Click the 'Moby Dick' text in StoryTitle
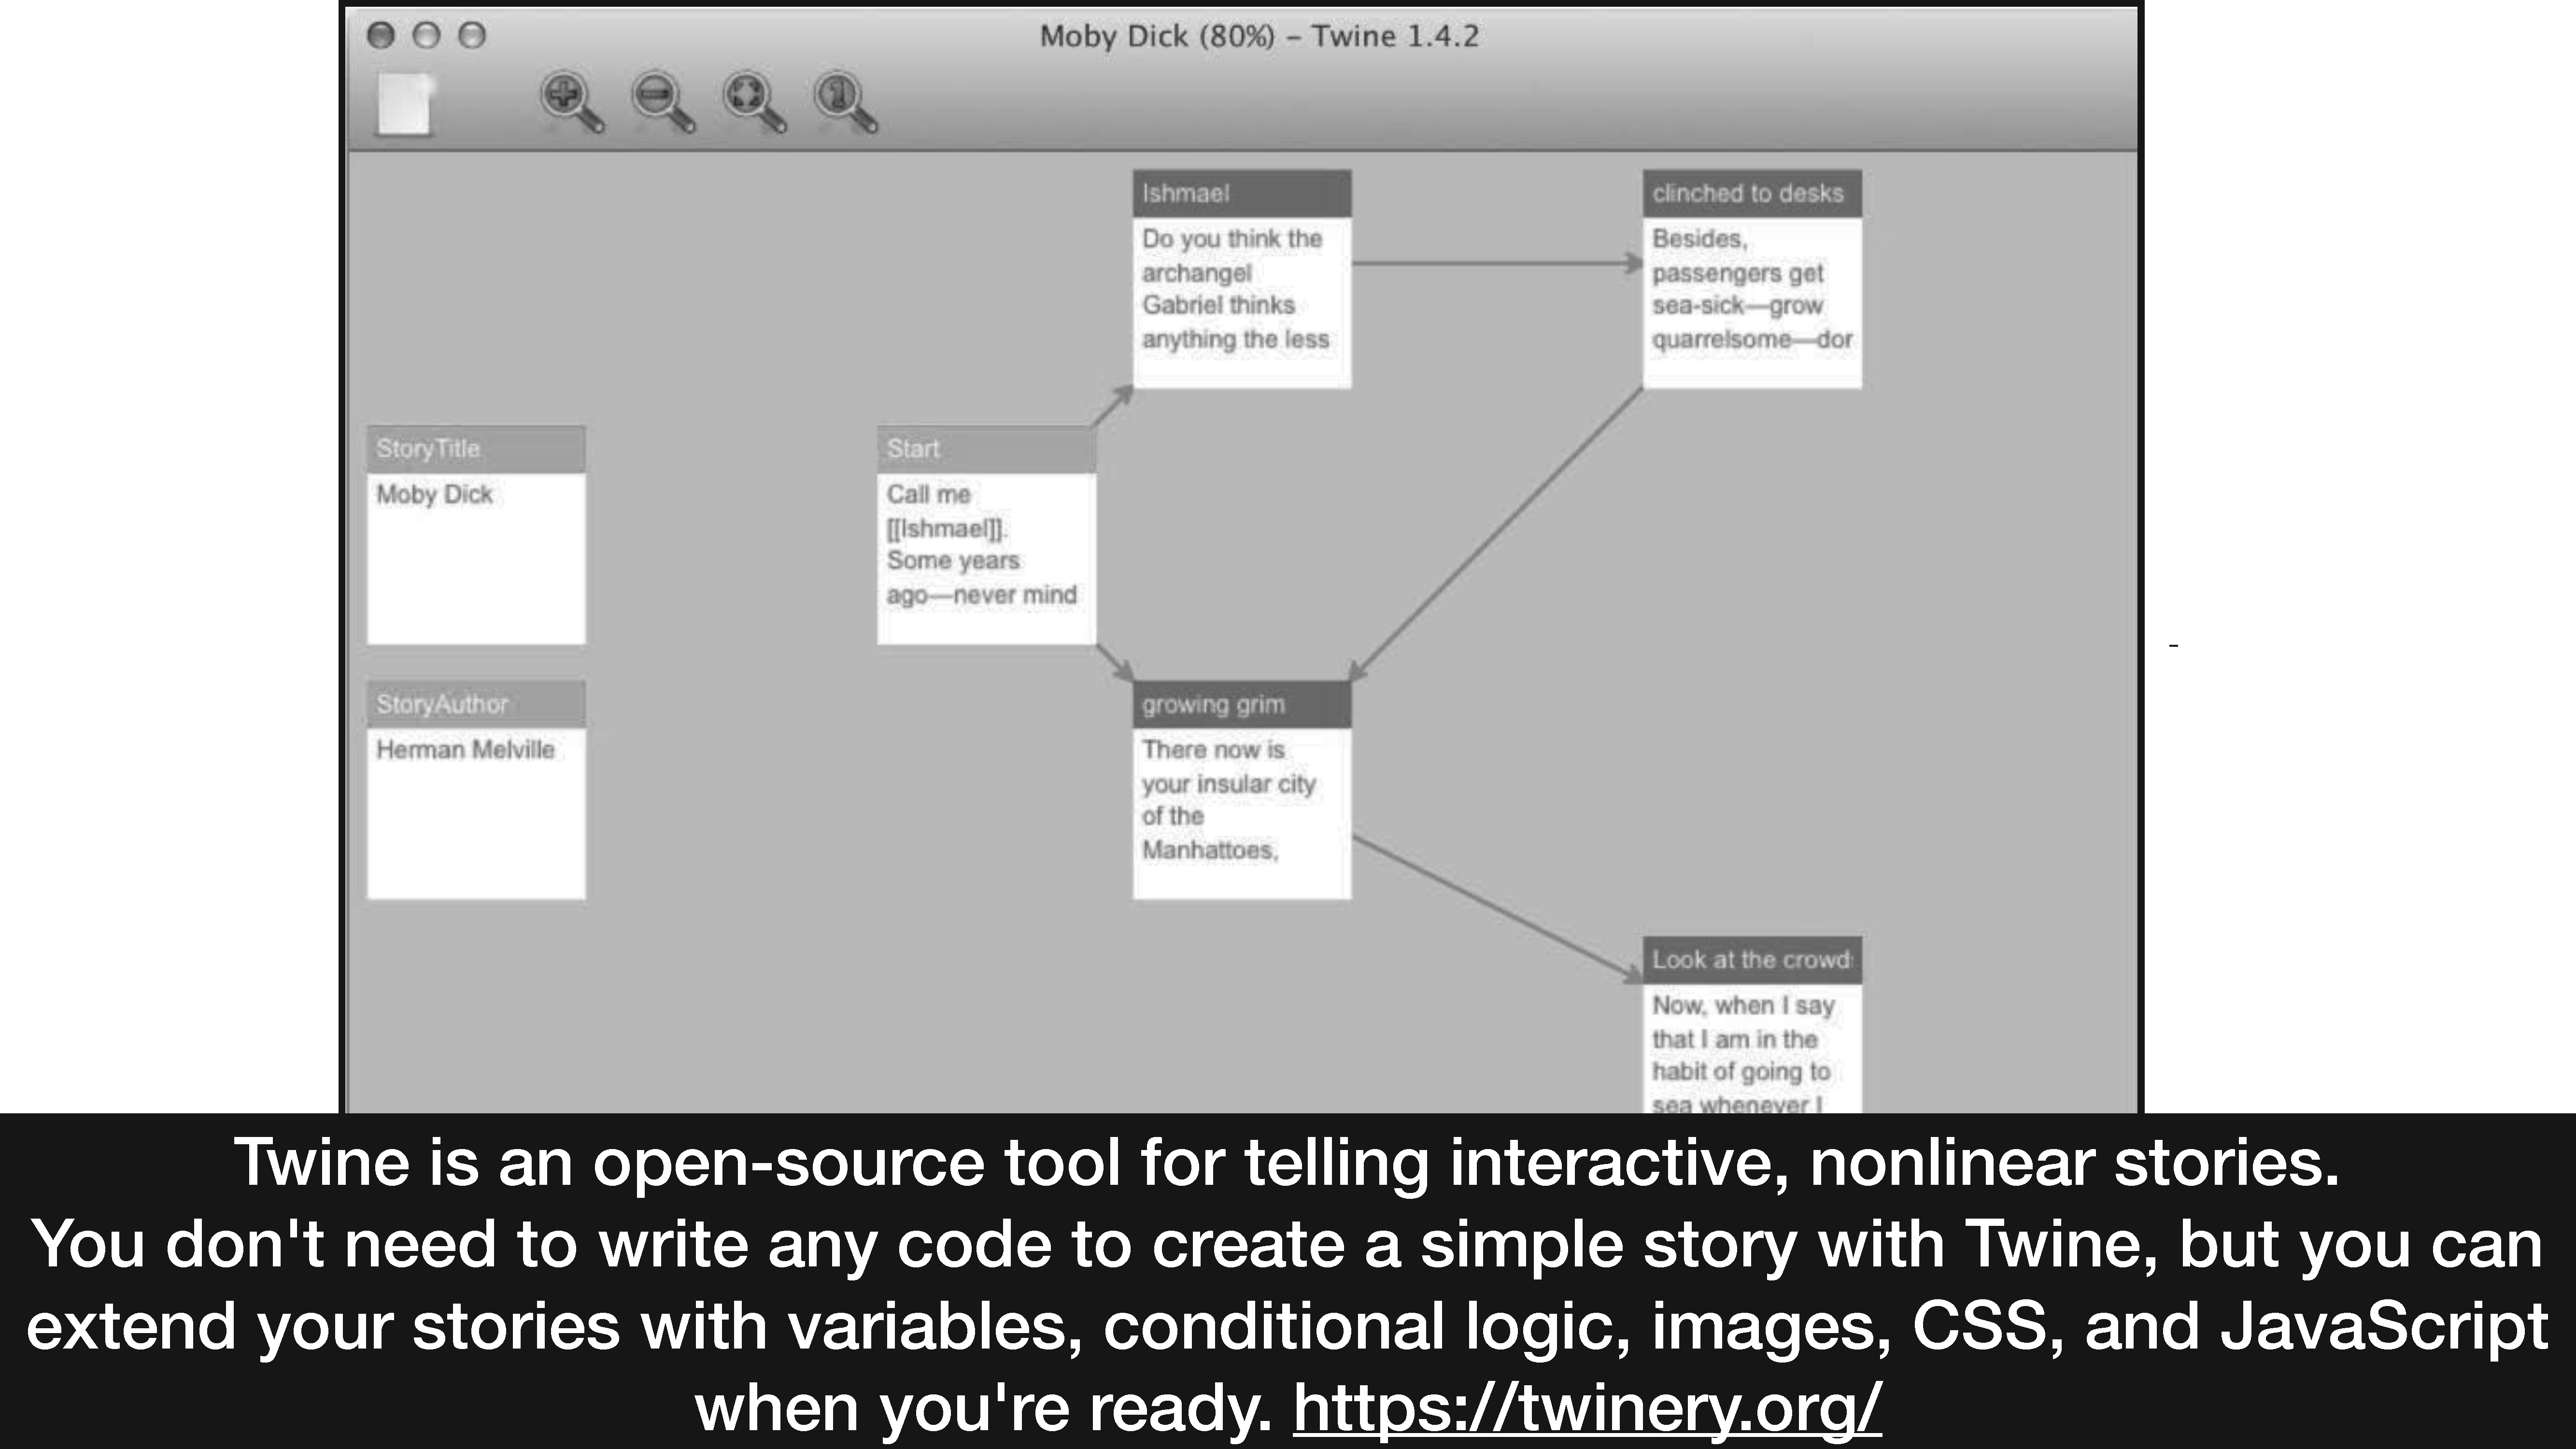This screenshot has width=2576, height=1449. coord(434,494)
